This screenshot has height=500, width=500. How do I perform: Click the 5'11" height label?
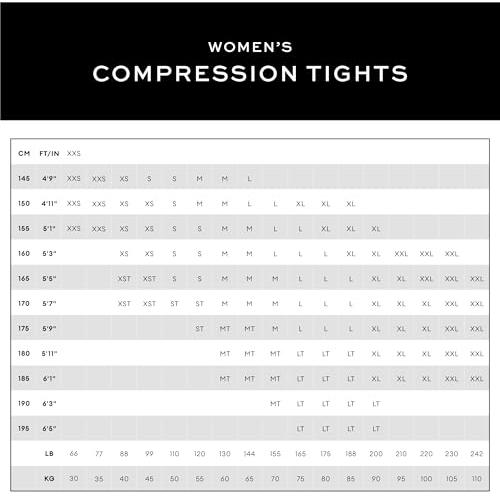49,354
